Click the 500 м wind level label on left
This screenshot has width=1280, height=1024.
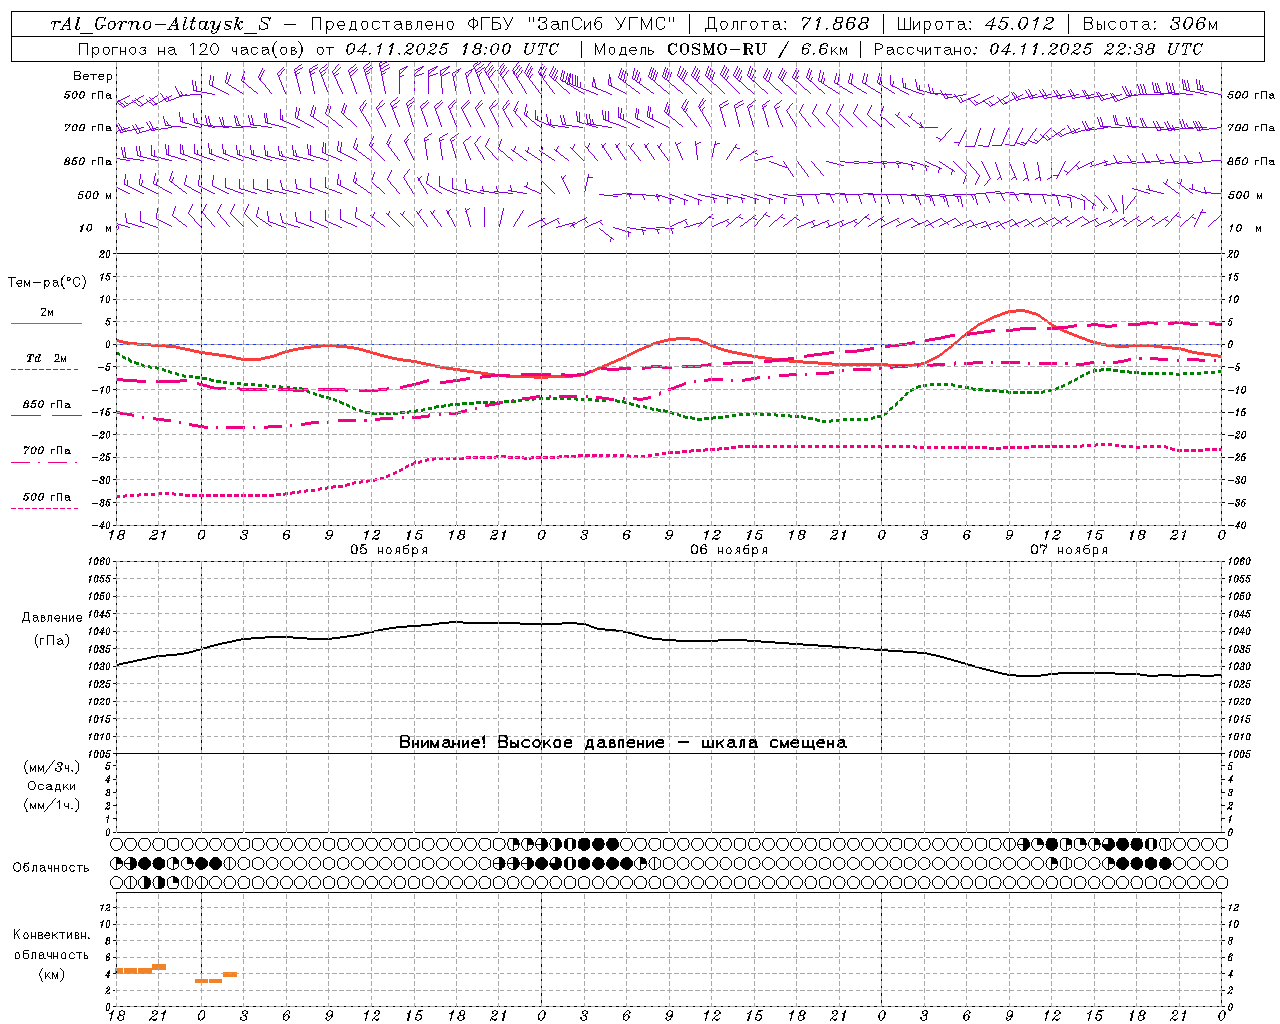pyautogui.click(x=93, y=195)
